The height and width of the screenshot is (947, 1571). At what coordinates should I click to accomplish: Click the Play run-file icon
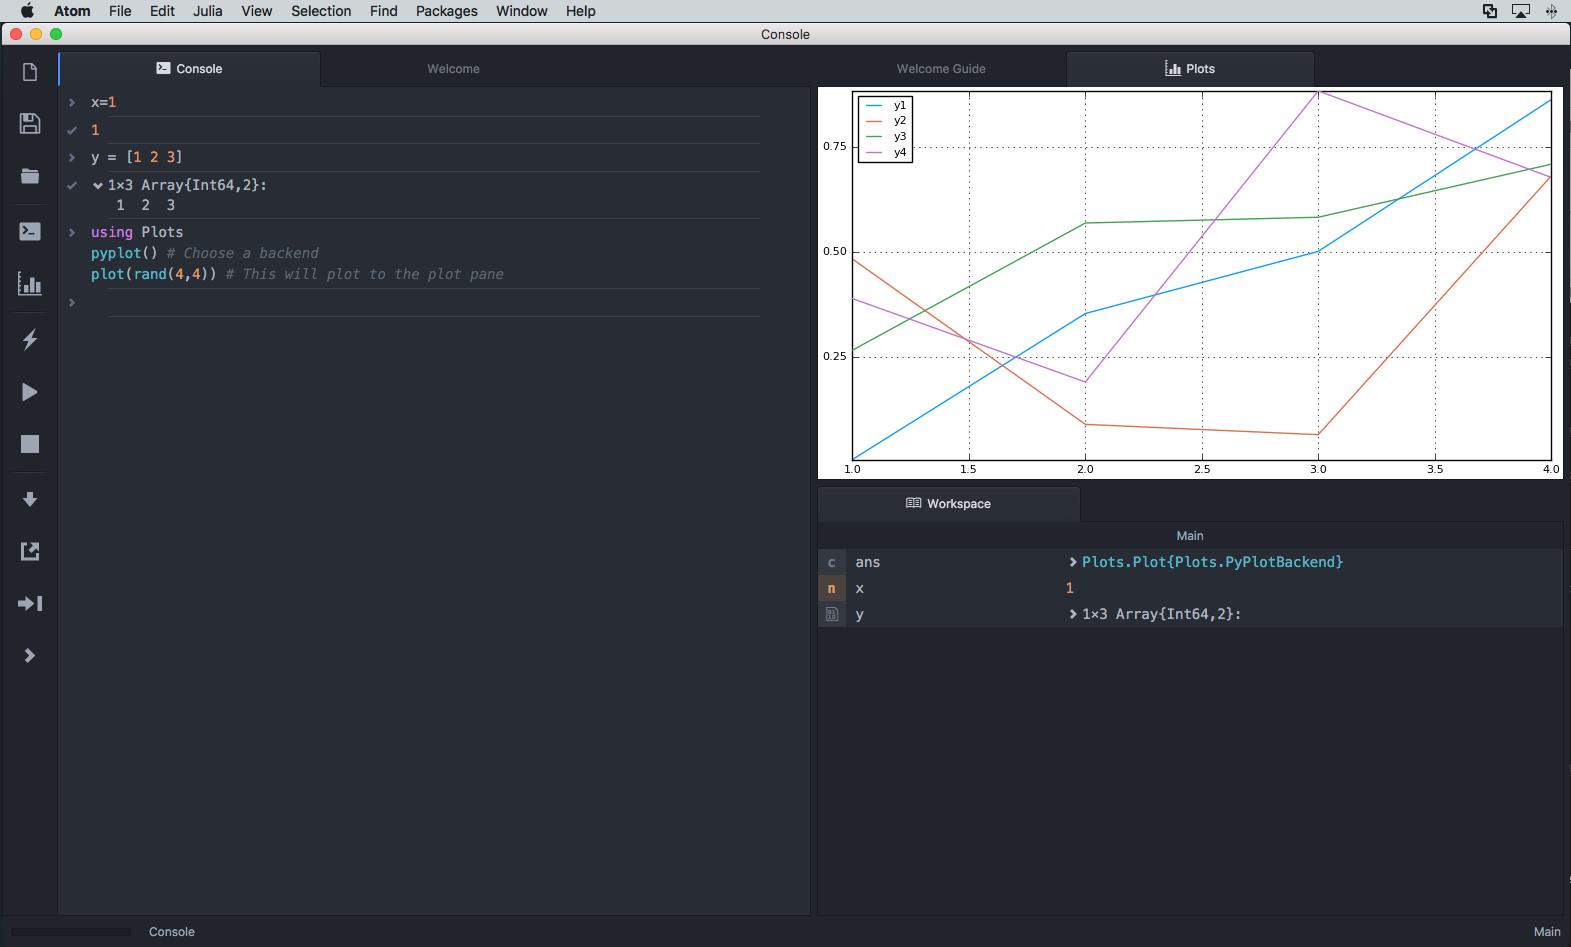point(30,392)
